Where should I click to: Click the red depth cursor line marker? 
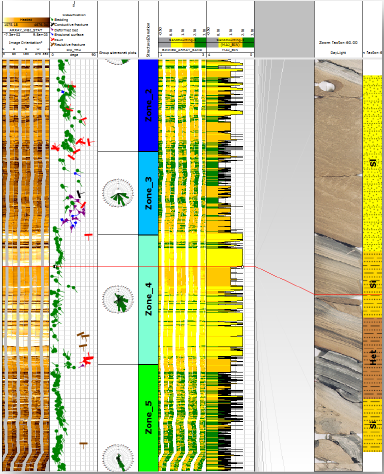128,267
